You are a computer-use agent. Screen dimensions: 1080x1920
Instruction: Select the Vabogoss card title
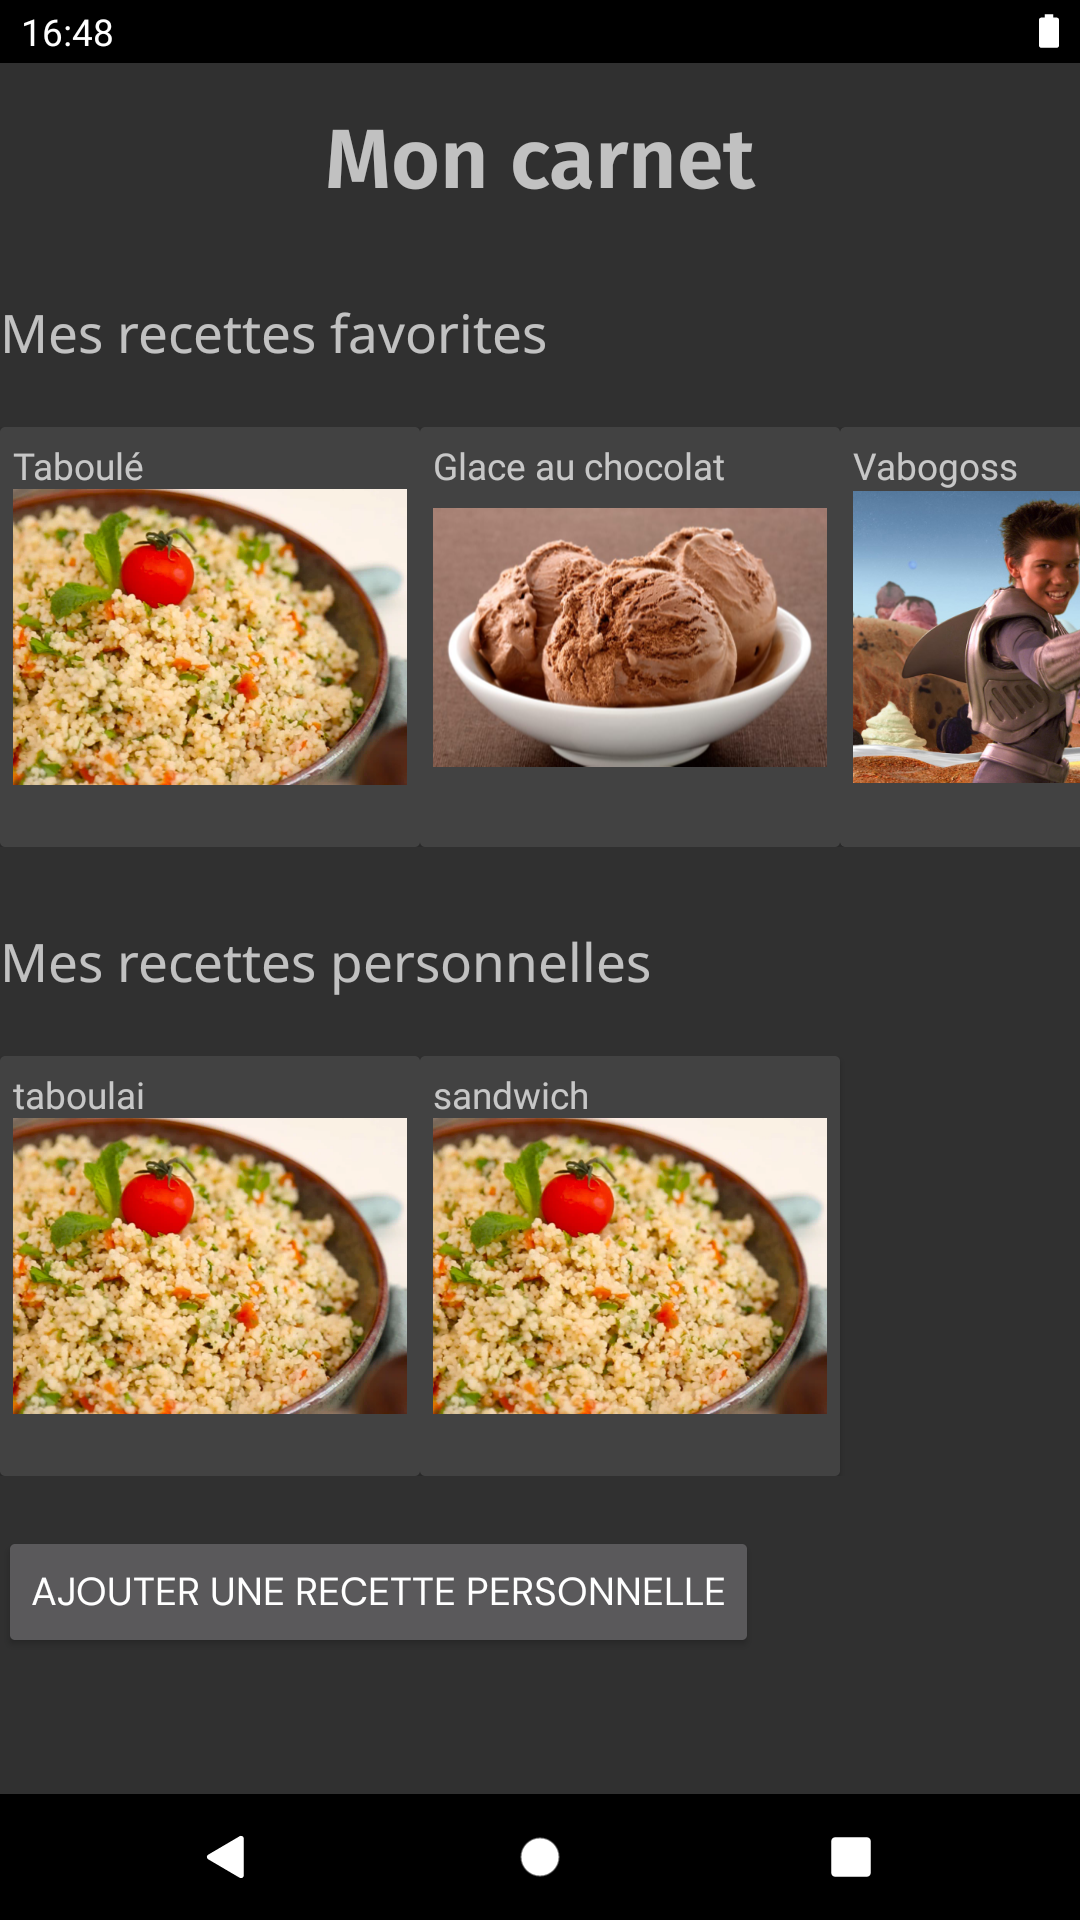point(935,467)
